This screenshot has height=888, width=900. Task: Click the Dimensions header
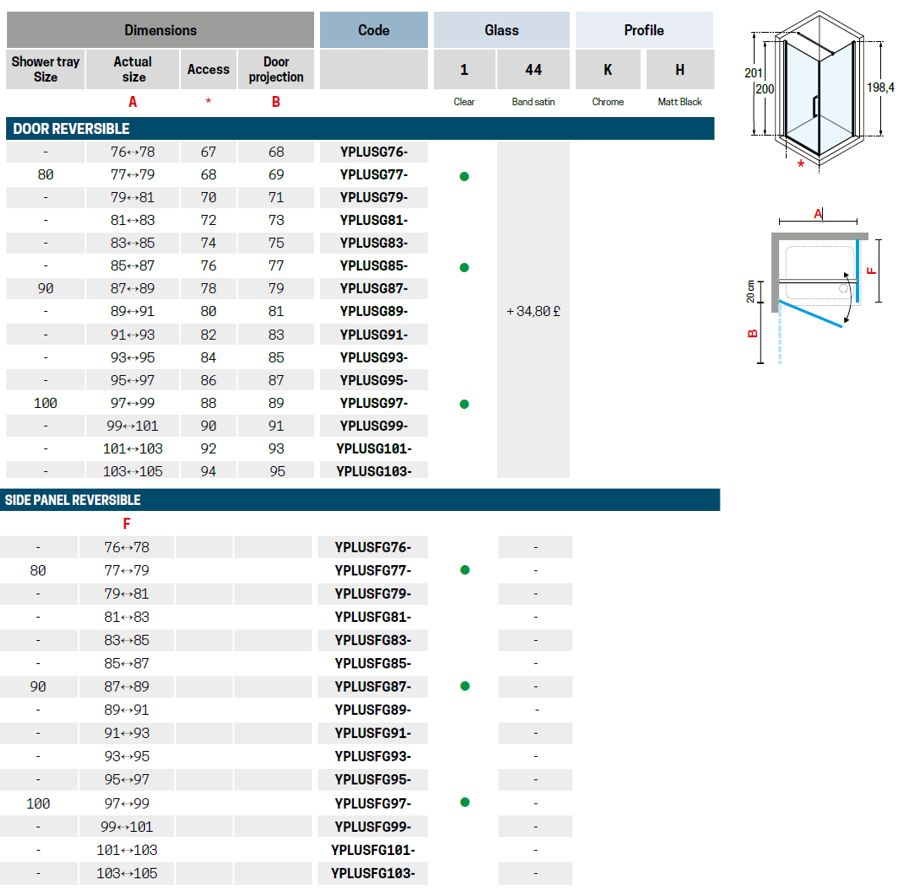(160, 30)
